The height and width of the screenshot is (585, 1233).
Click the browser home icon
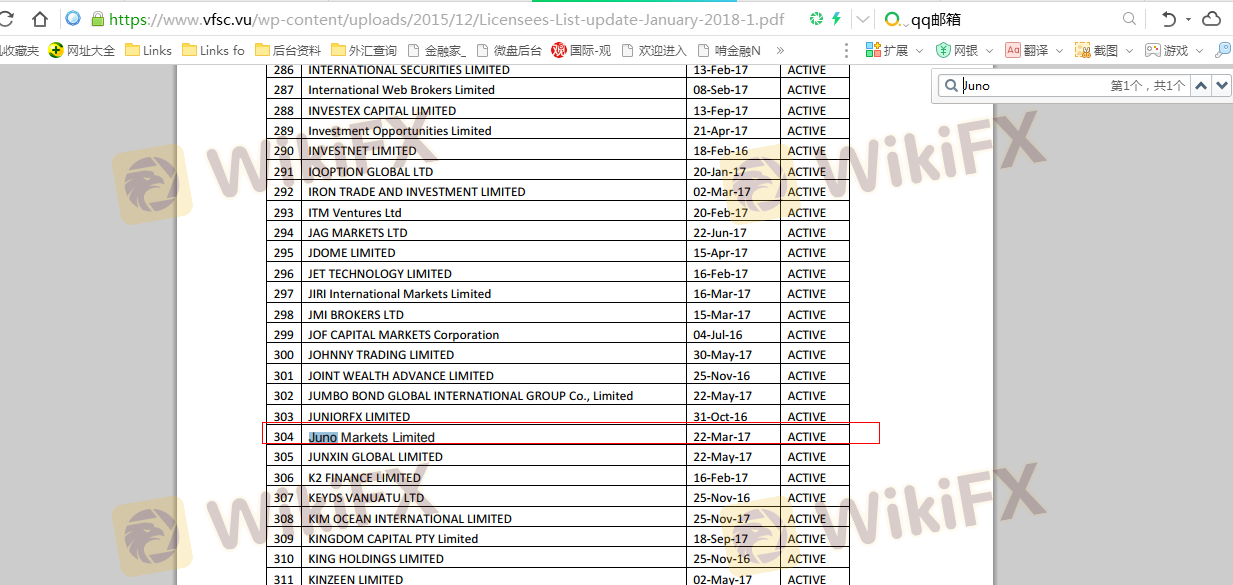coord(40,19)
